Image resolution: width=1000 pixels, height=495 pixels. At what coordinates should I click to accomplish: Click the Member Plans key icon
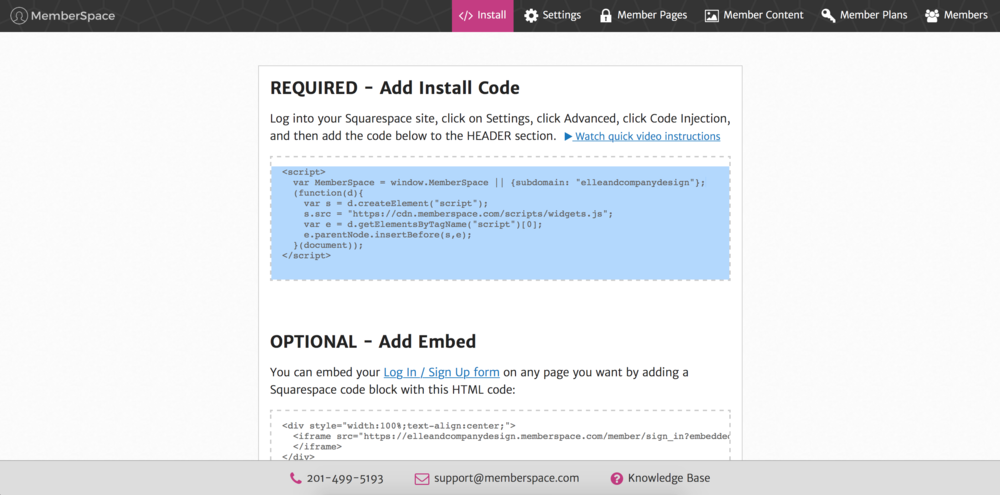pyautogui.click(x=828, y=15)
